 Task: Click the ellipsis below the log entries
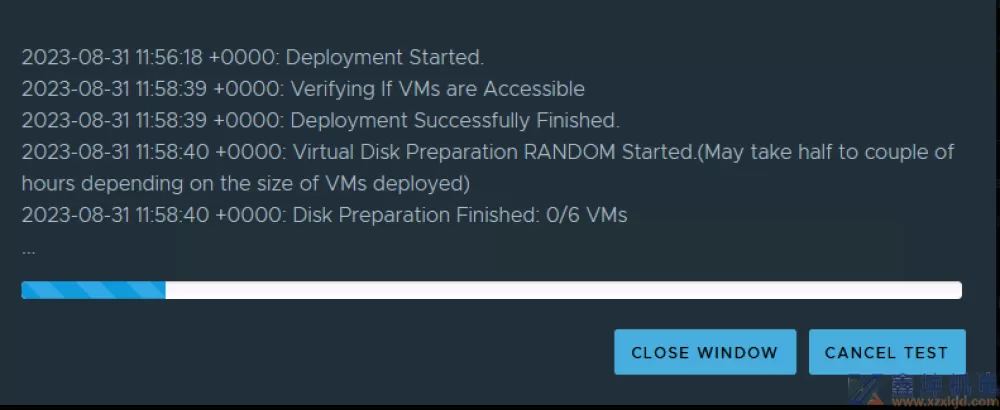[x=29, y=250]
